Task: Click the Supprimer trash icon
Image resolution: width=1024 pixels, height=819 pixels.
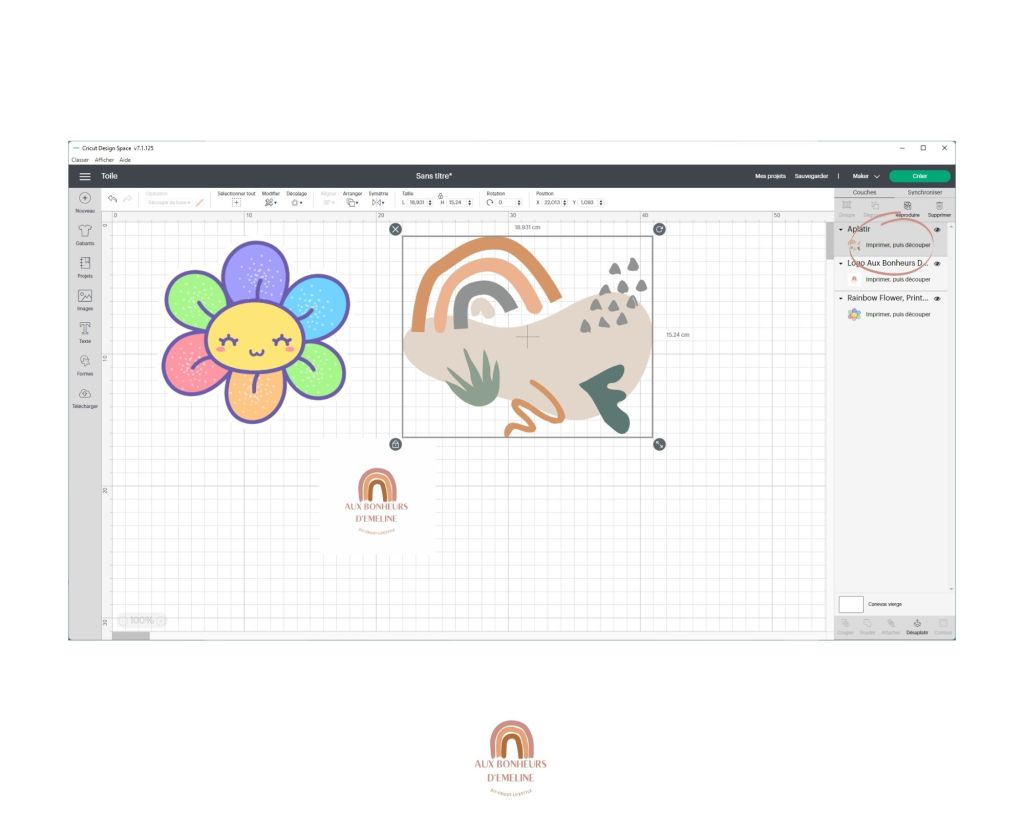Action: pos(939,206)
